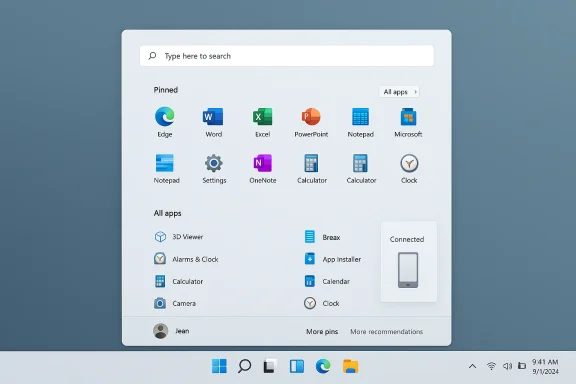
Task: Open Wi-Fi settings from the system tray
Action: [491, 366]
